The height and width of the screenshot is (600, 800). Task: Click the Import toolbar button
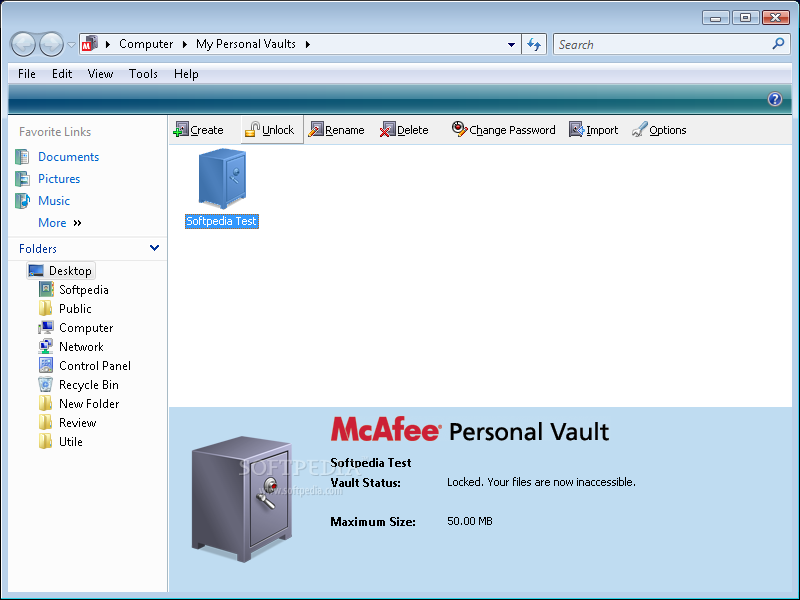(x=593, y=130)
